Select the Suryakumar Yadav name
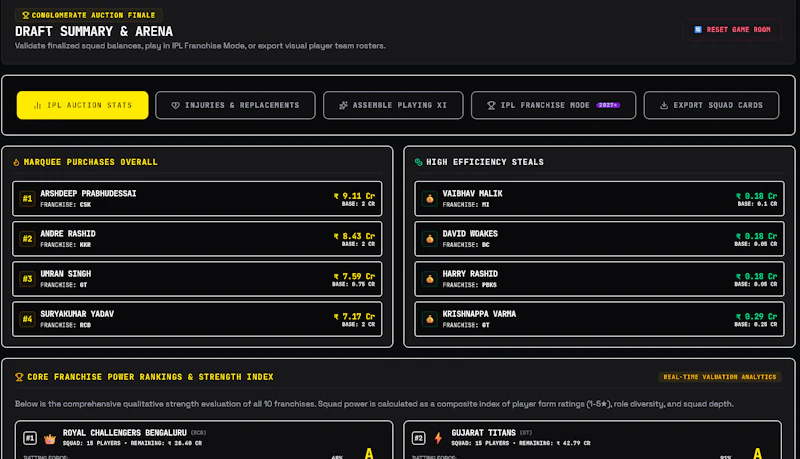Viewport: 800px width, 459px height. pos(77,314)
